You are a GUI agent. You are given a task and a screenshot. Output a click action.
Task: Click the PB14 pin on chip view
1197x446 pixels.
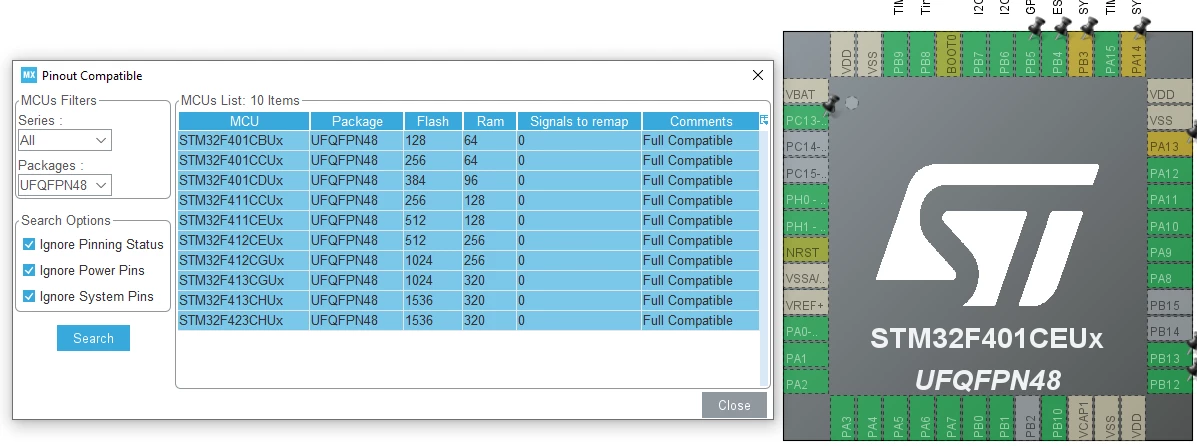click(x=1170, y=331)
